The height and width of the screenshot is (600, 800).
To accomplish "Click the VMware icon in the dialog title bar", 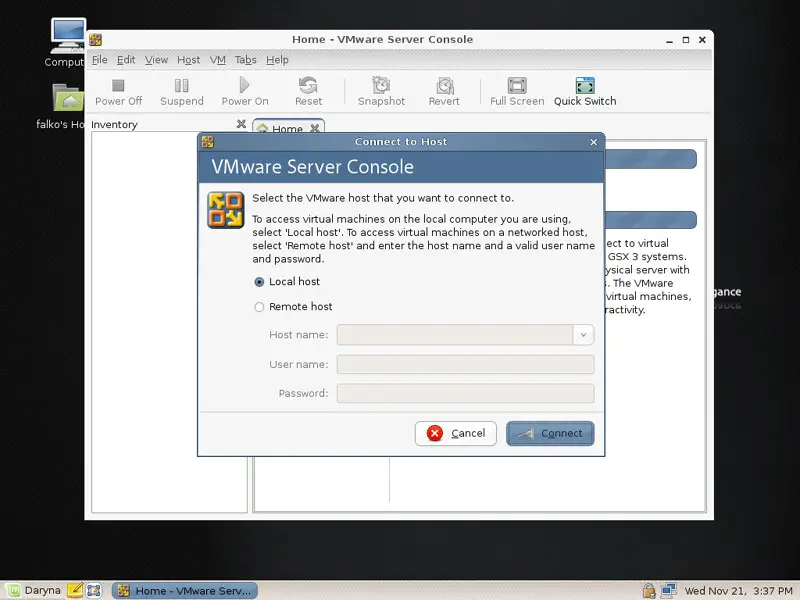I will [x=208, y=142].
